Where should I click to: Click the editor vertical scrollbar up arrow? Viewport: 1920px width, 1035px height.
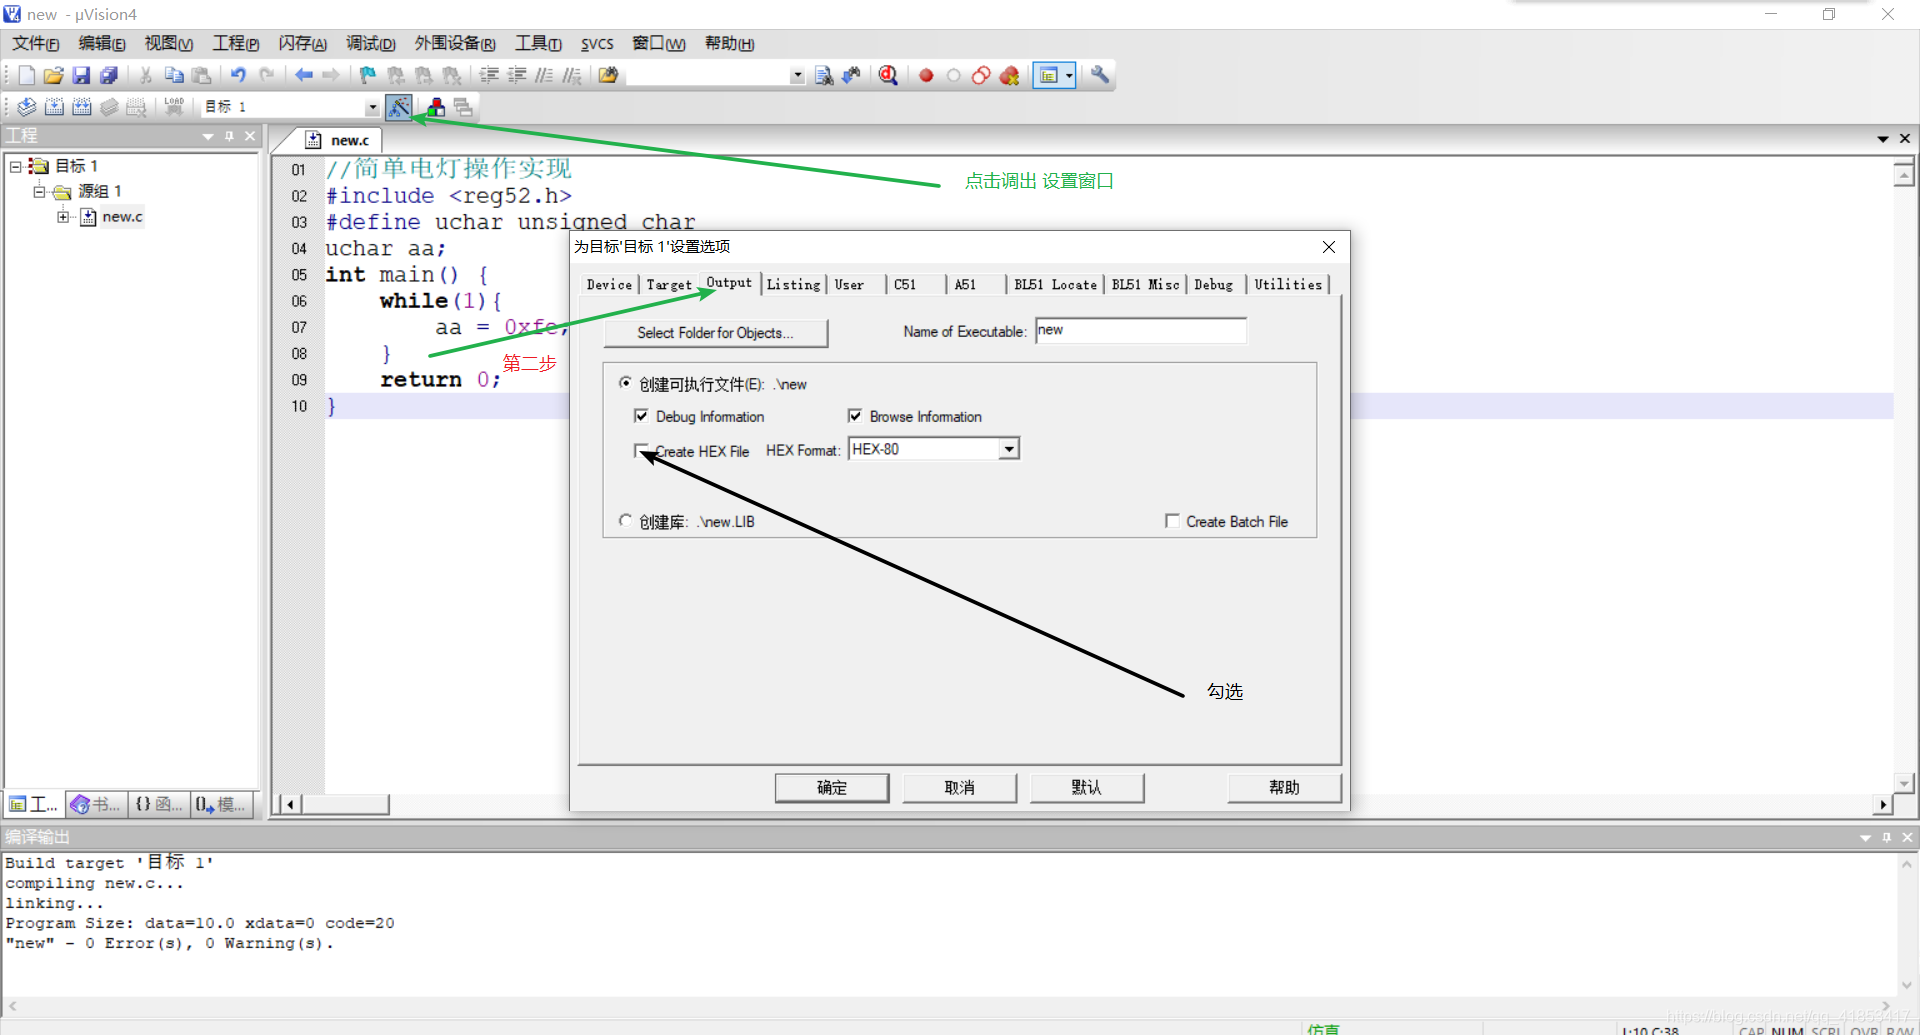click(1904, 175)
